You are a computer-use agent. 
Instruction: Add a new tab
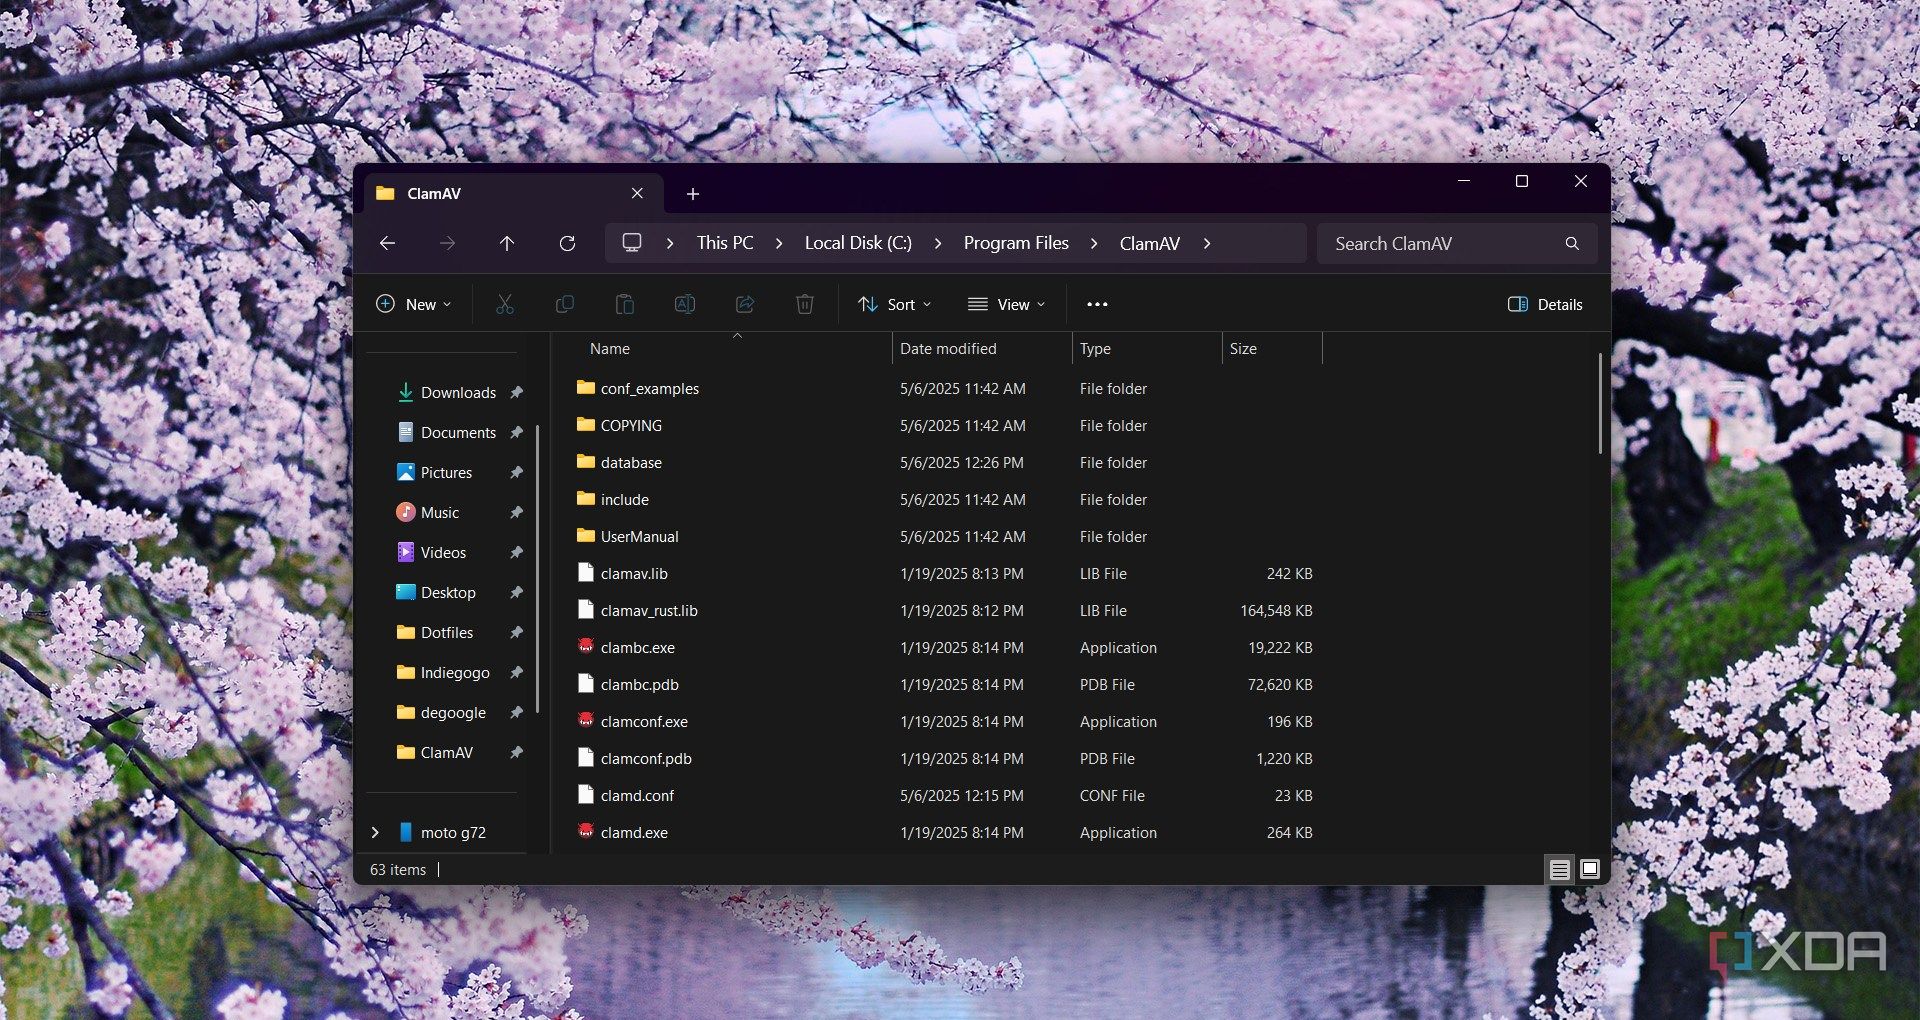coord(693,194)
